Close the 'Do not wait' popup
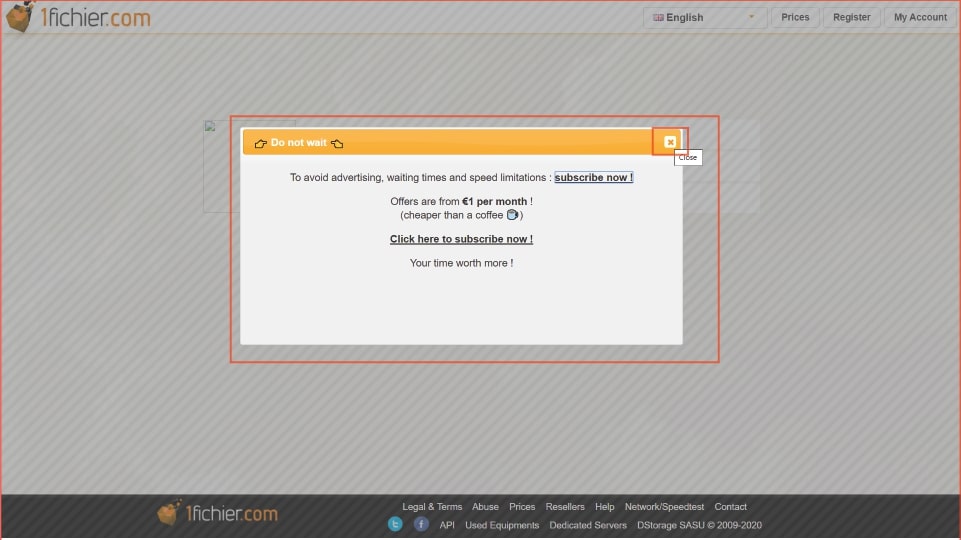 [670, 142]
